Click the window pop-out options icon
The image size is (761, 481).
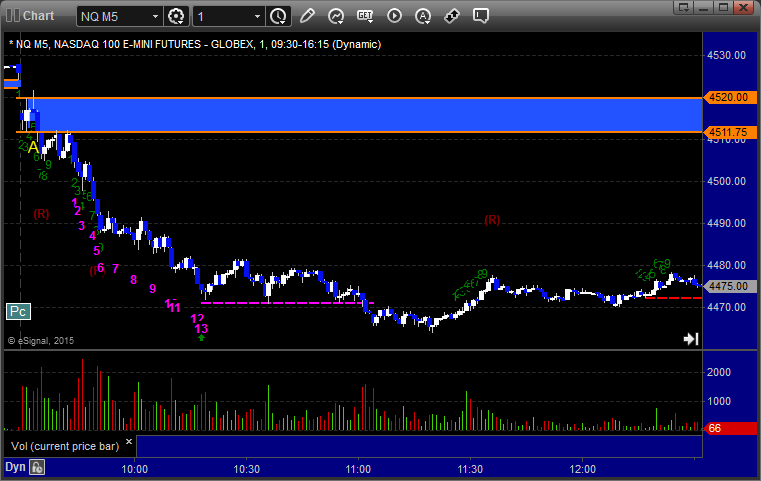(684, 7)
